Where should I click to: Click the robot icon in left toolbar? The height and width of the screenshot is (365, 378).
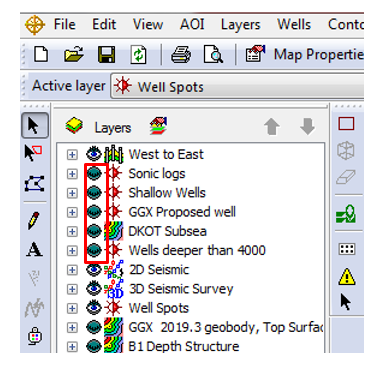point(35,336)
